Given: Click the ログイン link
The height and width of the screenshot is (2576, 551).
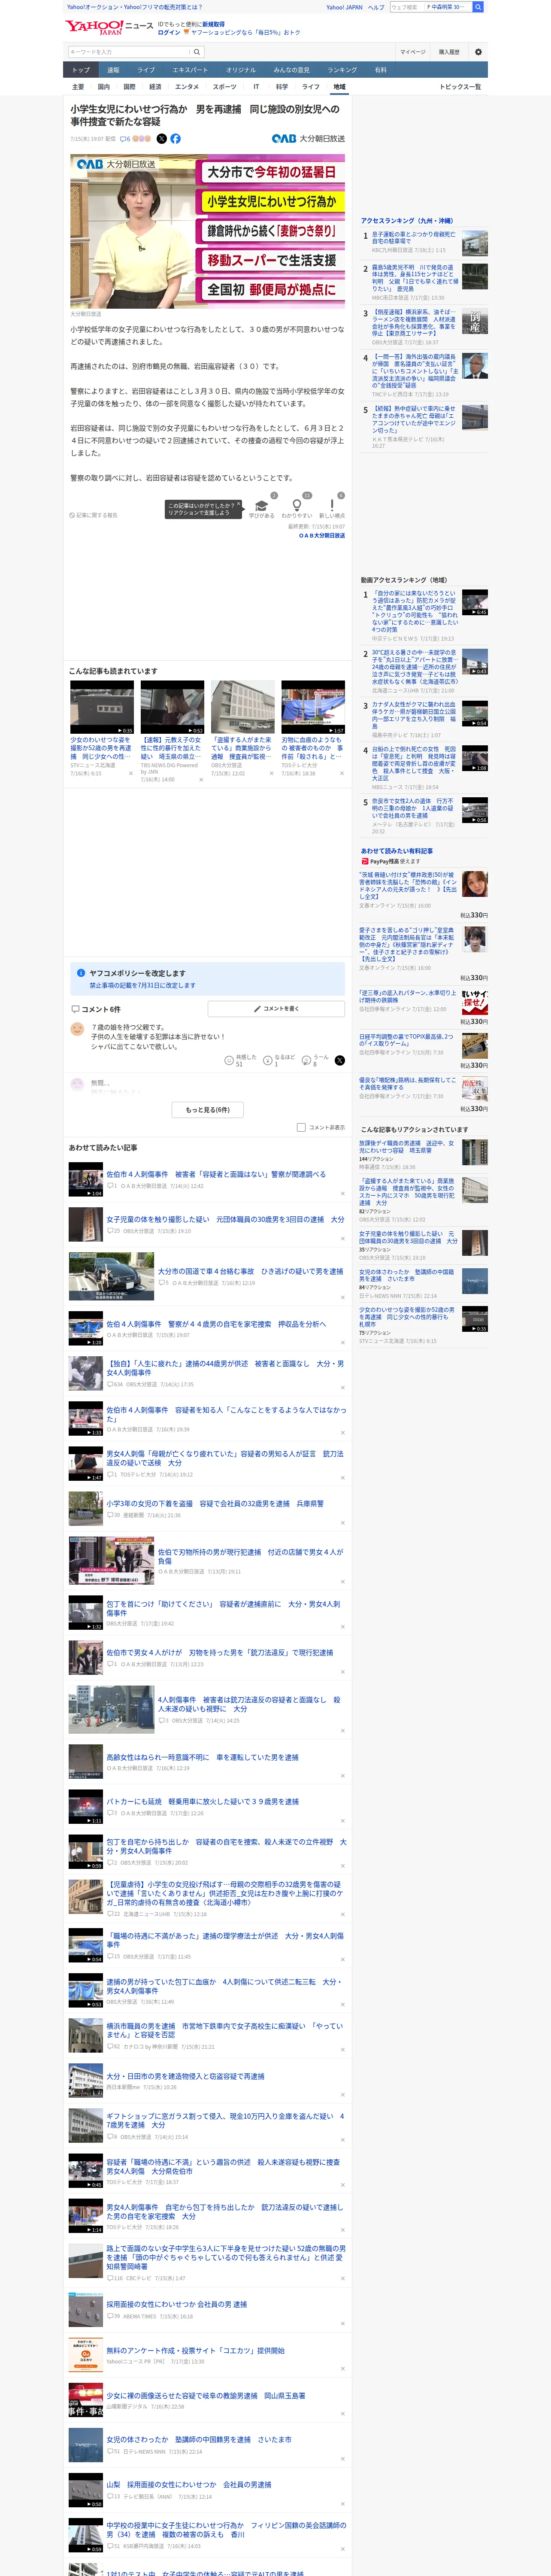Looking at the screenshot, I should pos(169,32).
